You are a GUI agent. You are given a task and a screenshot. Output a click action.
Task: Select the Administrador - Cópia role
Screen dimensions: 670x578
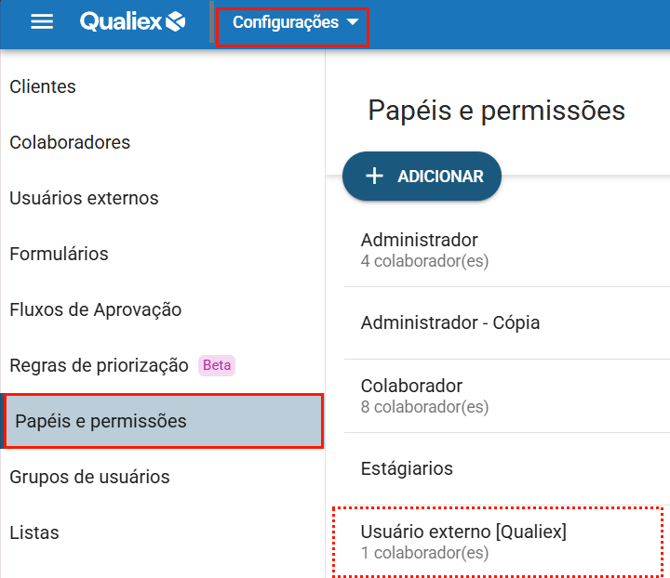pos(450,323)
